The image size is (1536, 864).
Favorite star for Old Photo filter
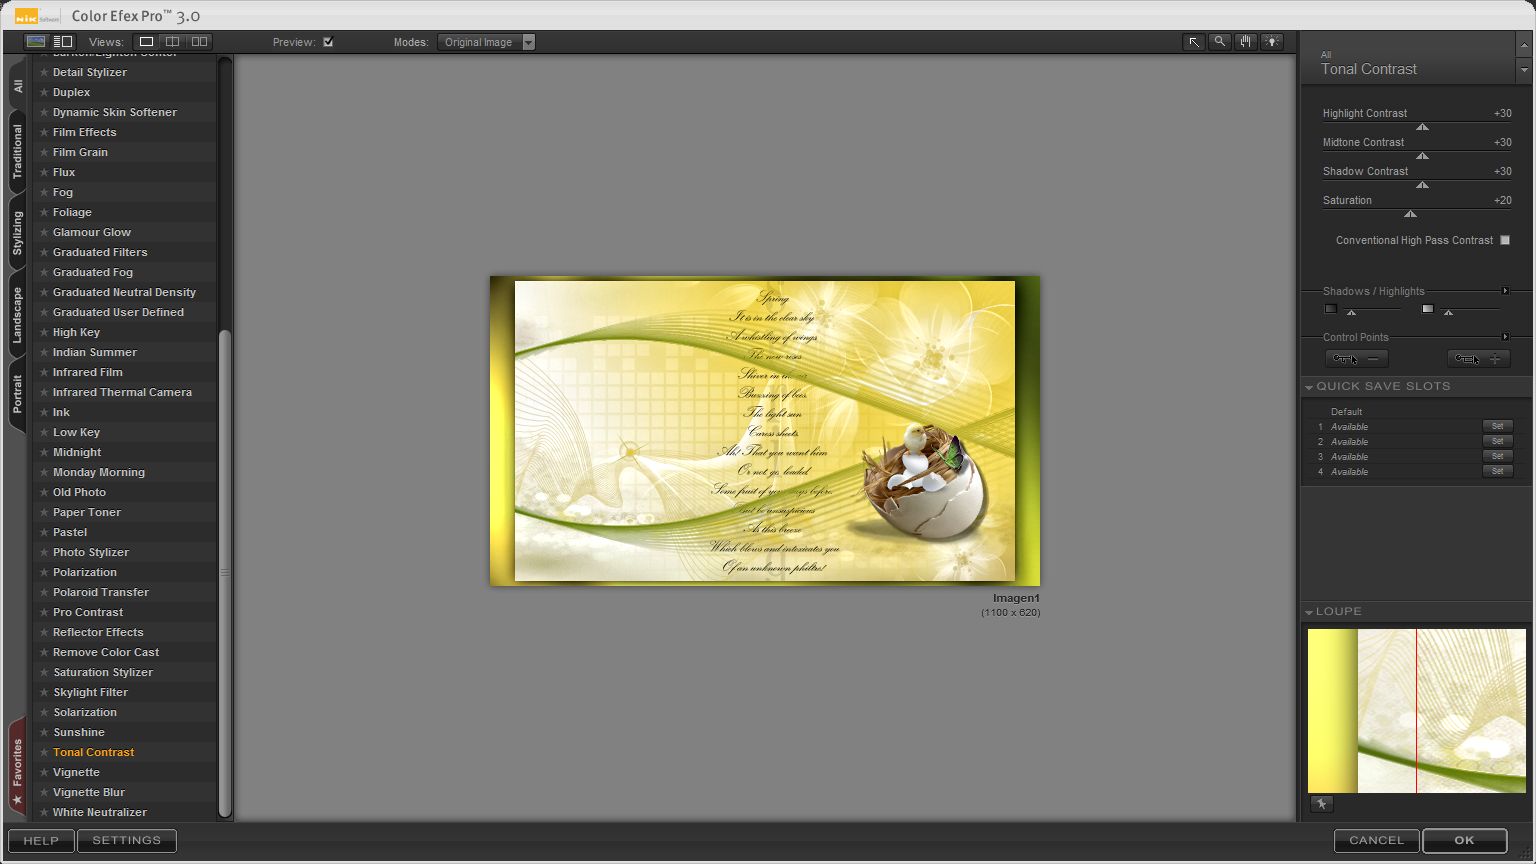pyautogui.click(x=44, y=492)
